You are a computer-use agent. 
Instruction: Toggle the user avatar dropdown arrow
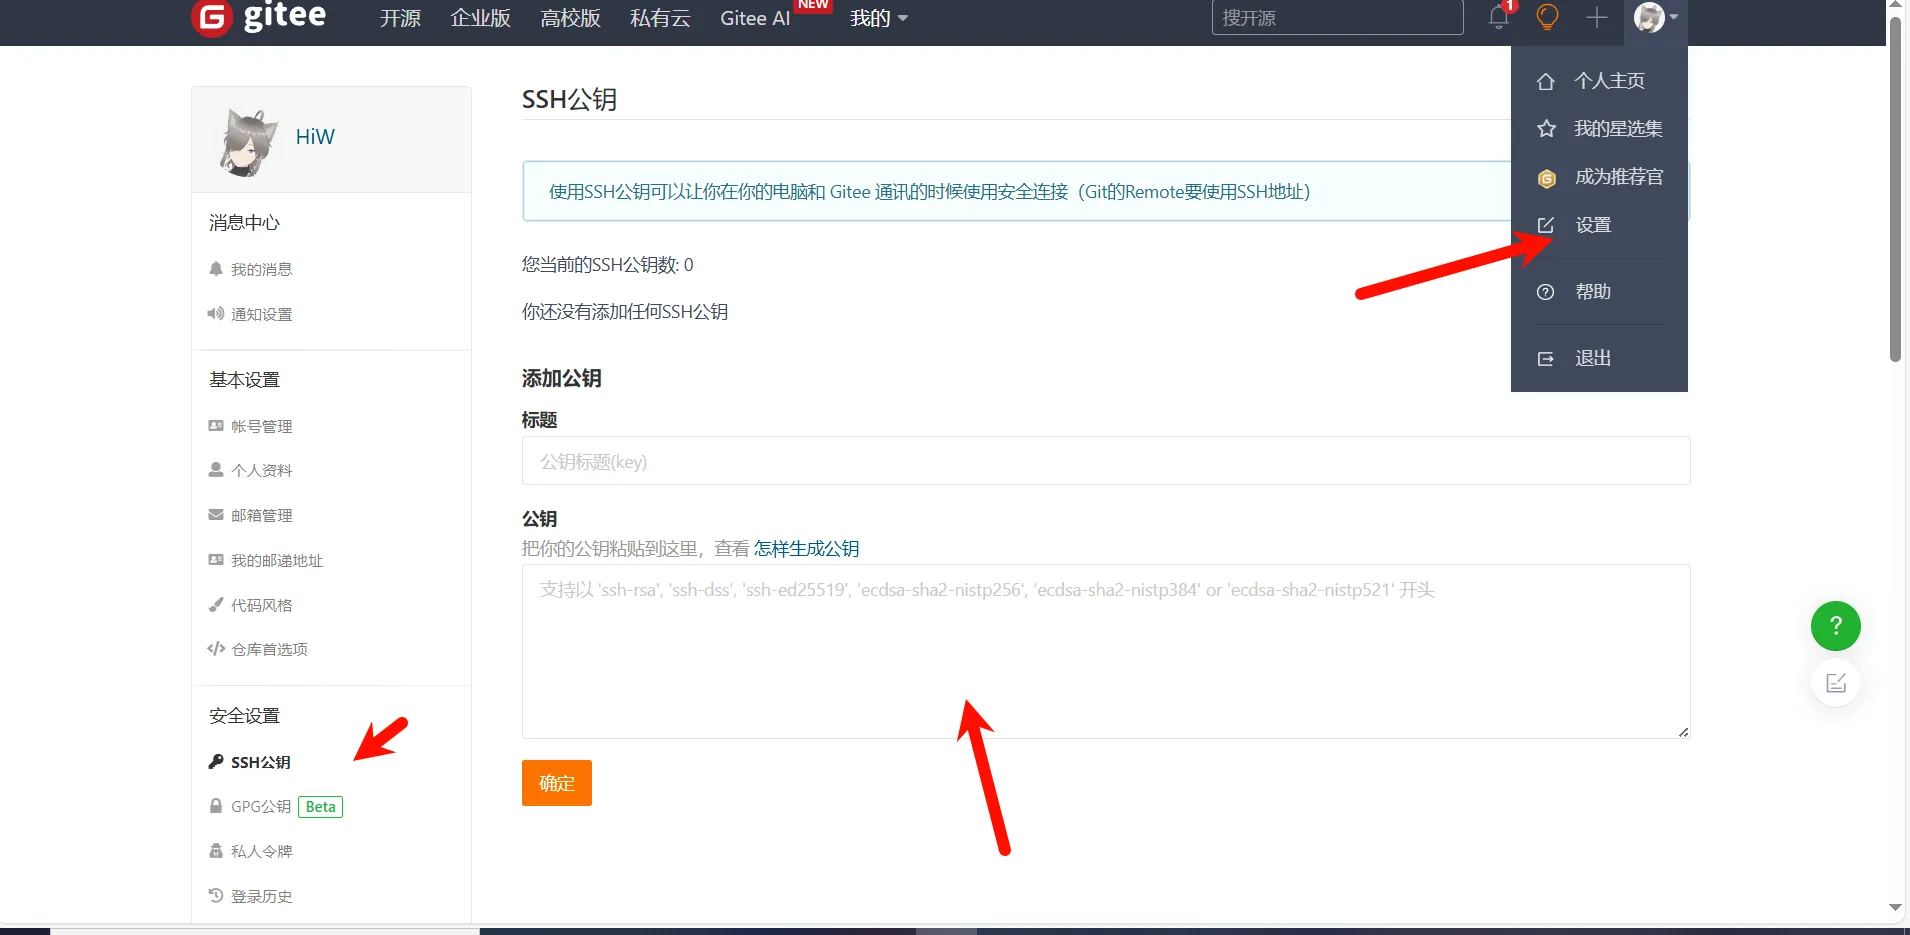coord(1674,17)
